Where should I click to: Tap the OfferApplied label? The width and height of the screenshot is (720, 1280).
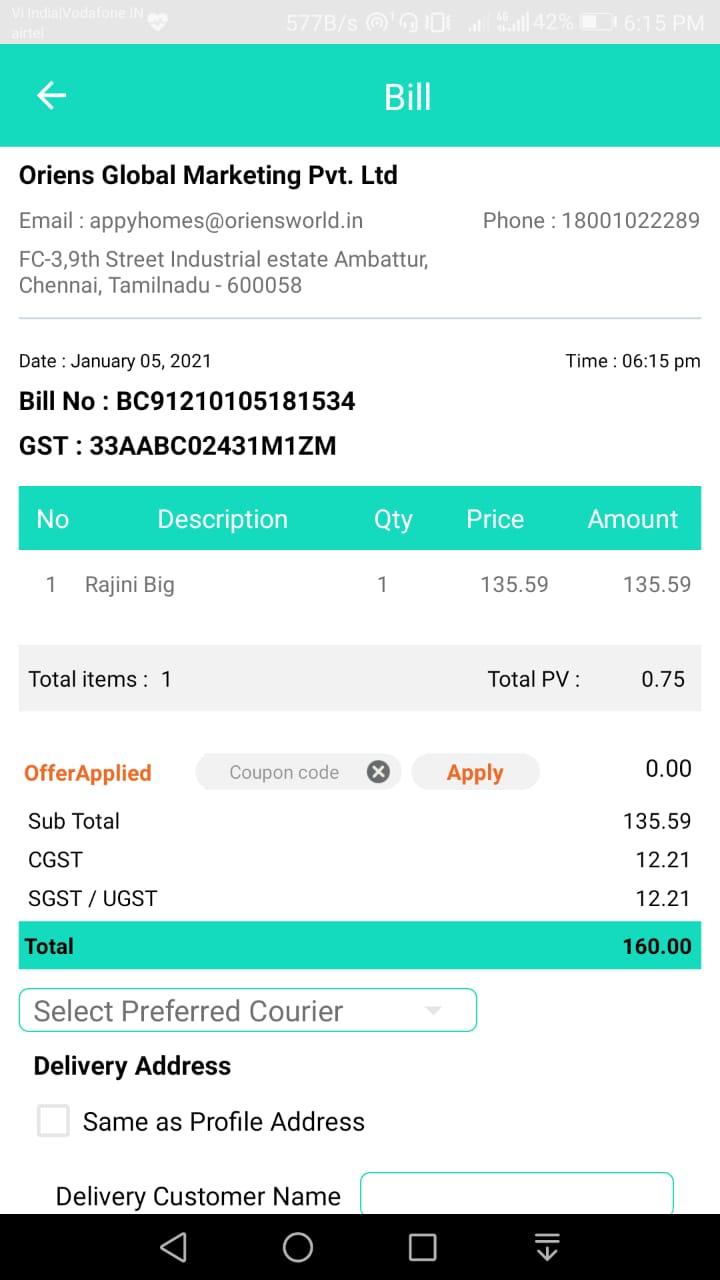coord(88,773)
